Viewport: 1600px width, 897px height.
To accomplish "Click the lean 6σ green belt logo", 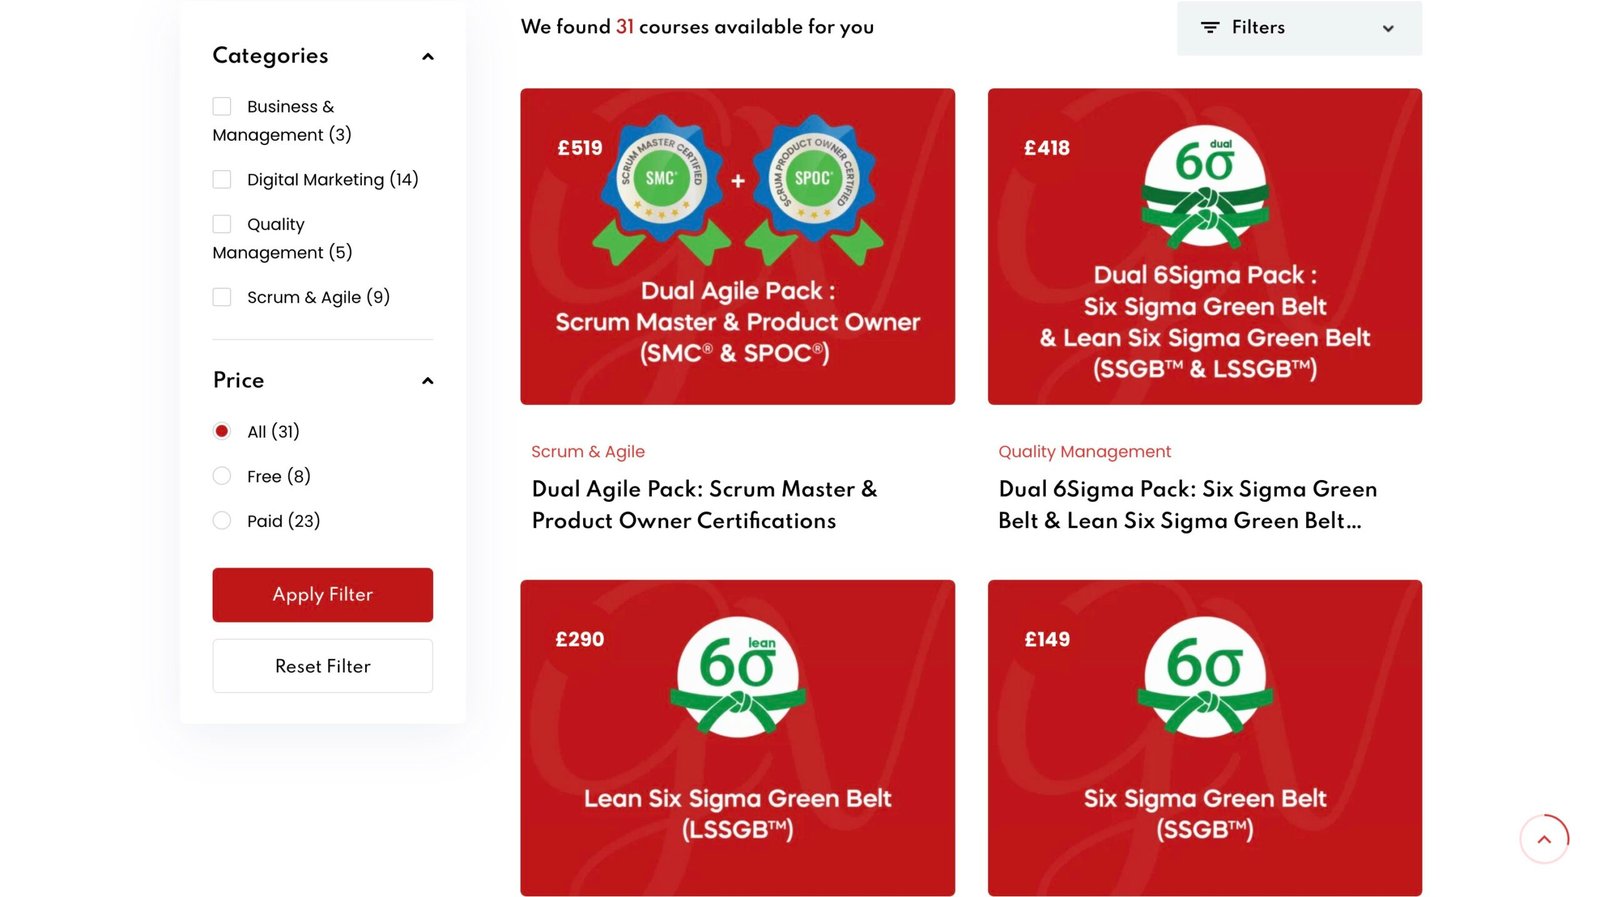I will (x=738, y=677).
